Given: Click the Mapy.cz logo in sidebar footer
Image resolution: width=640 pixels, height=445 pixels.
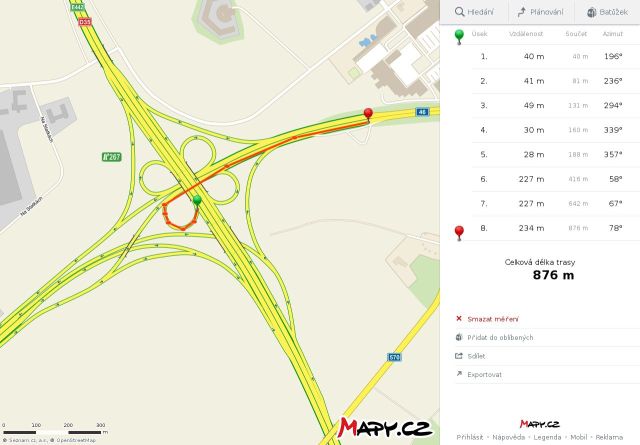Looking at the screenshot, I should [x=539, y=424].
